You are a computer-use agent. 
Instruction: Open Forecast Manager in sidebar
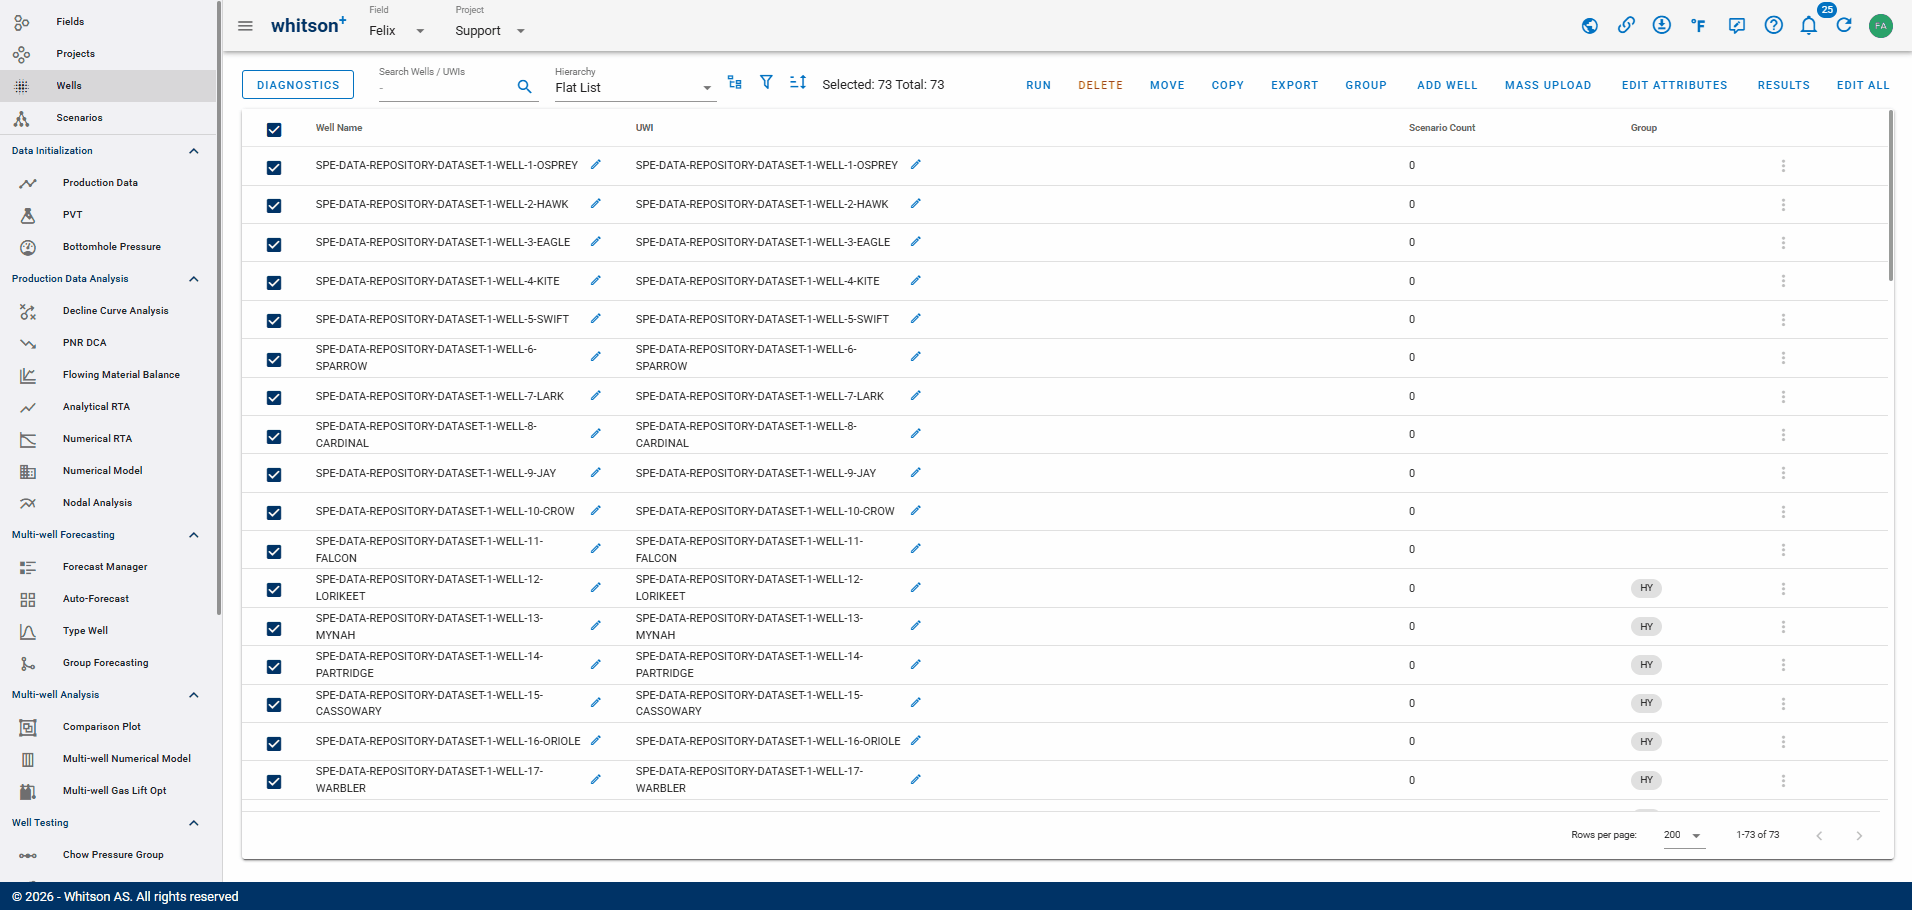tap(105, 567)
